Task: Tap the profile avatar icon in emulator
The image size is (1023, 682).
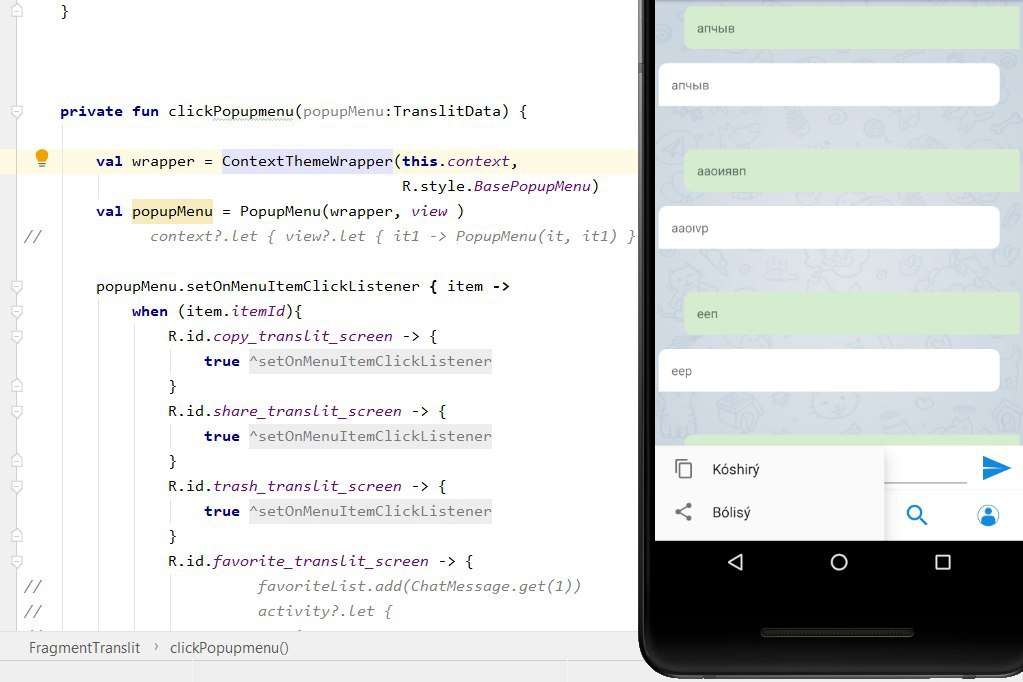Action: [x=988, y=516]
